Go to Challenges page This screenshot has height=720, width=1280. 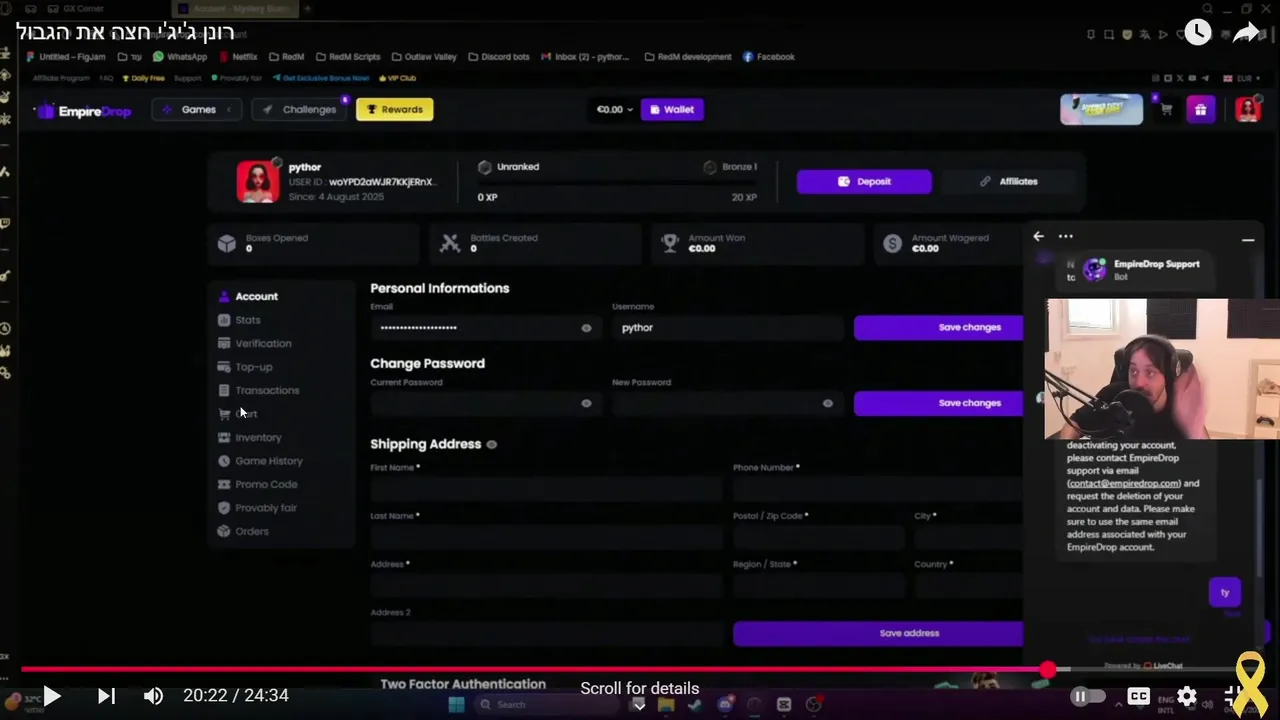point(300,110)
